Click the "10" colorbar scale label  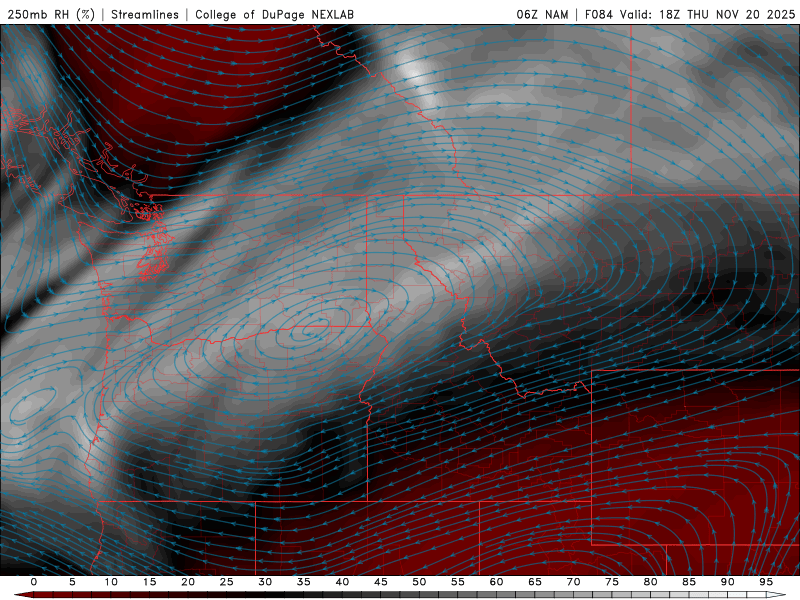111,582
